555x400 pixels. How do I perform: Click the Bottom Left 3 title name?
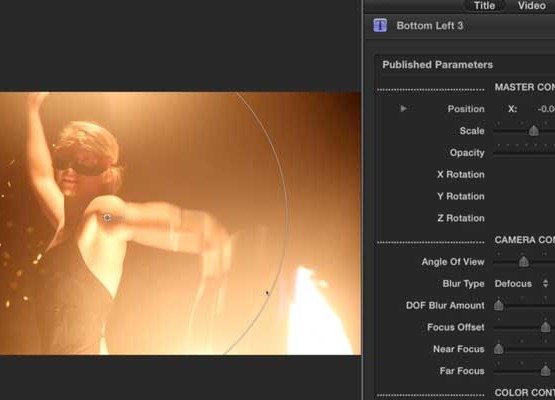pos(430,26)
